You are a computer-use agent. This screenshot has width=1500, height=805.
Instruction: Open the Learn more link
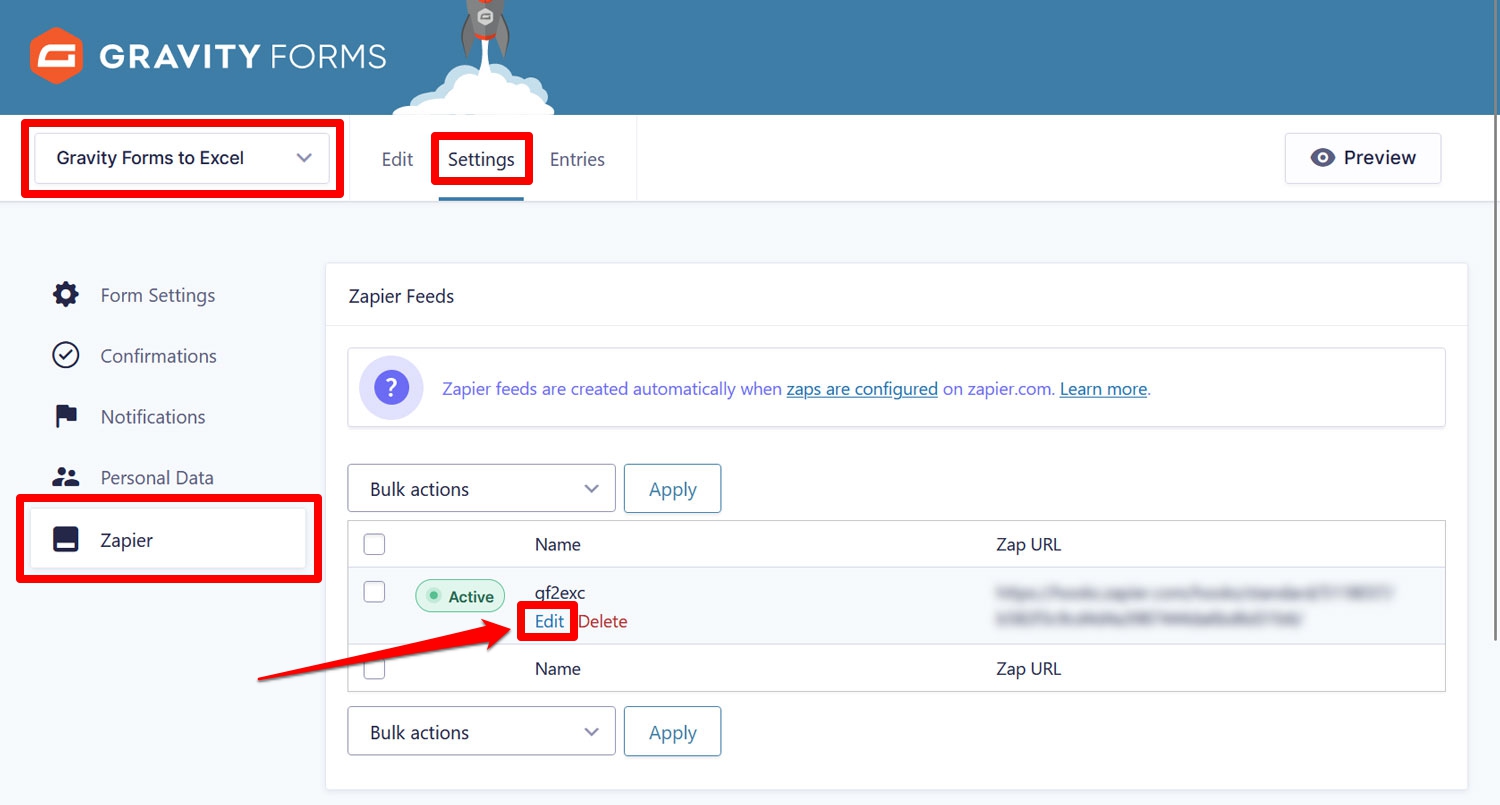1103,389
